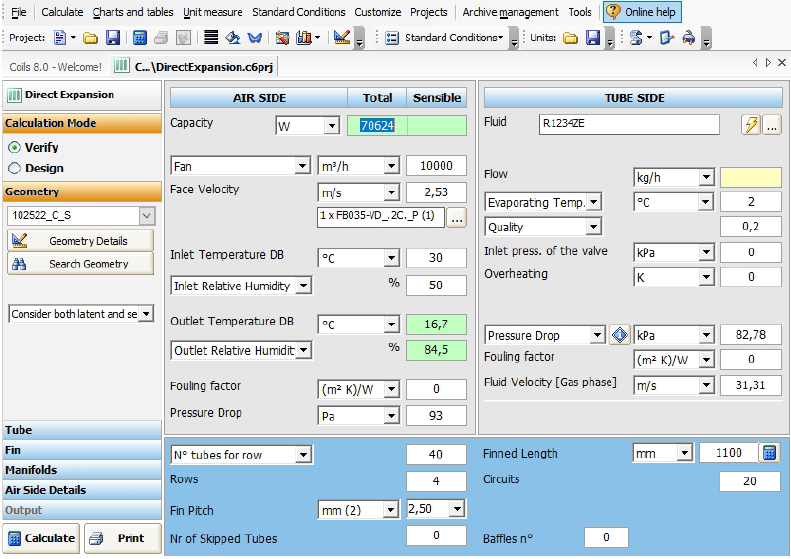The image size is (791, 559).
Task: Open Geometry Details panel
Action: click(81, 241)
